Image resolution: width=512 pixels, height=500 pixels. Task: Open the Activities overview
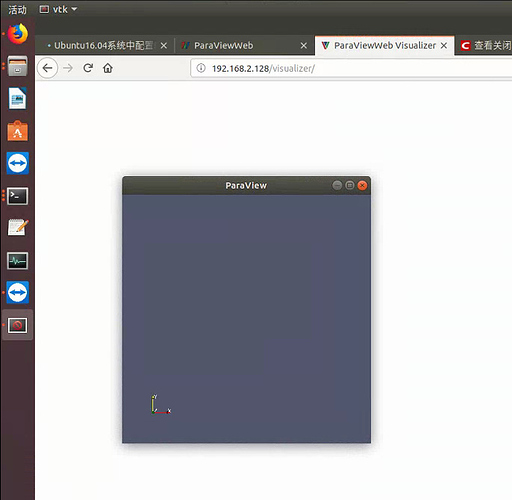coord(17,9)
